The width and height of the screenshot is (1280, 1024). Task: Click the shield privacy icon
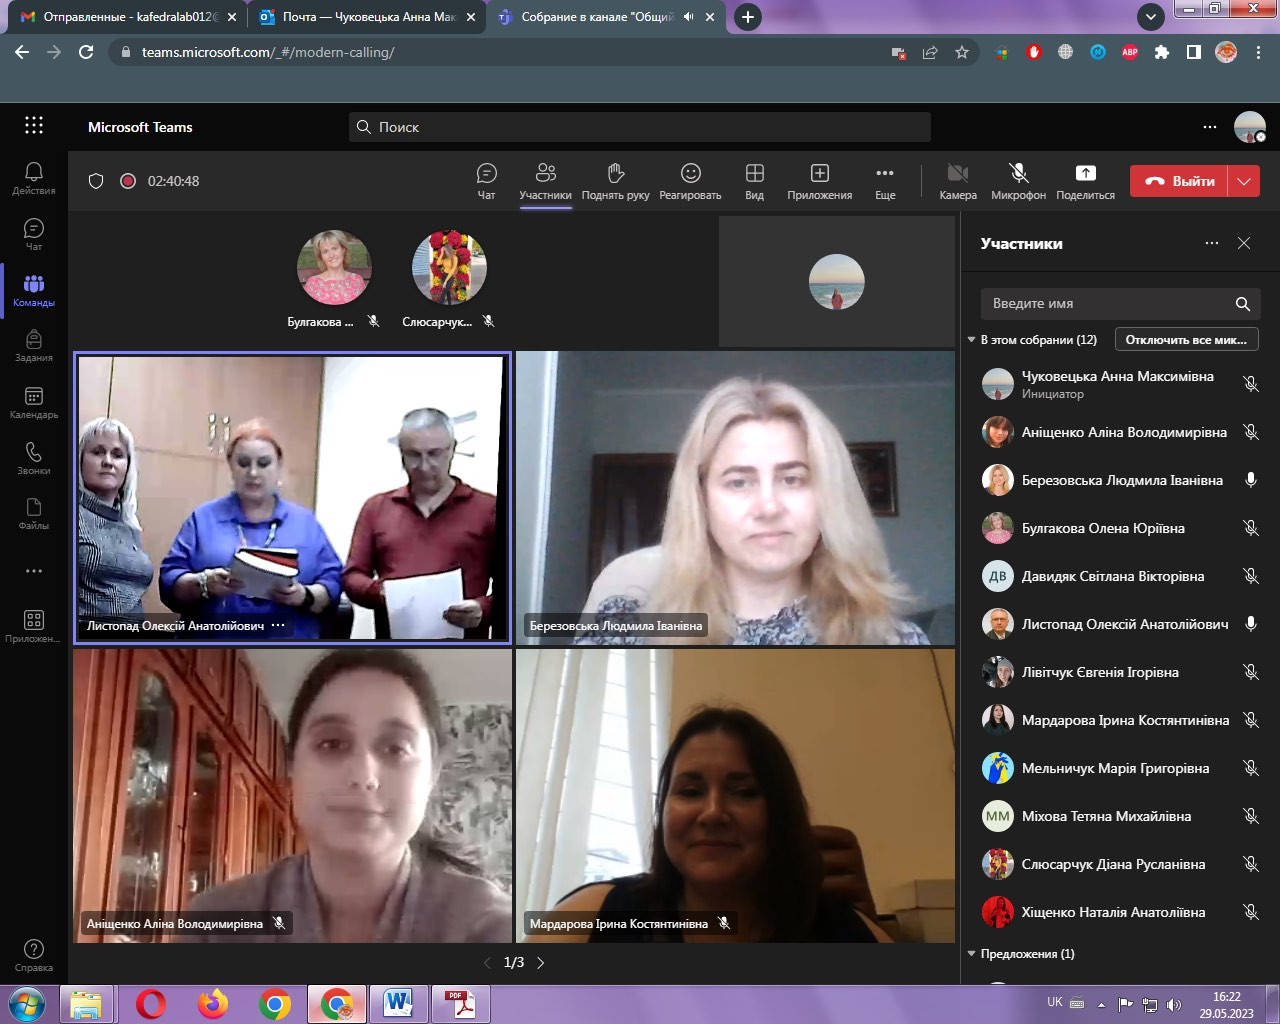point(96,181)
